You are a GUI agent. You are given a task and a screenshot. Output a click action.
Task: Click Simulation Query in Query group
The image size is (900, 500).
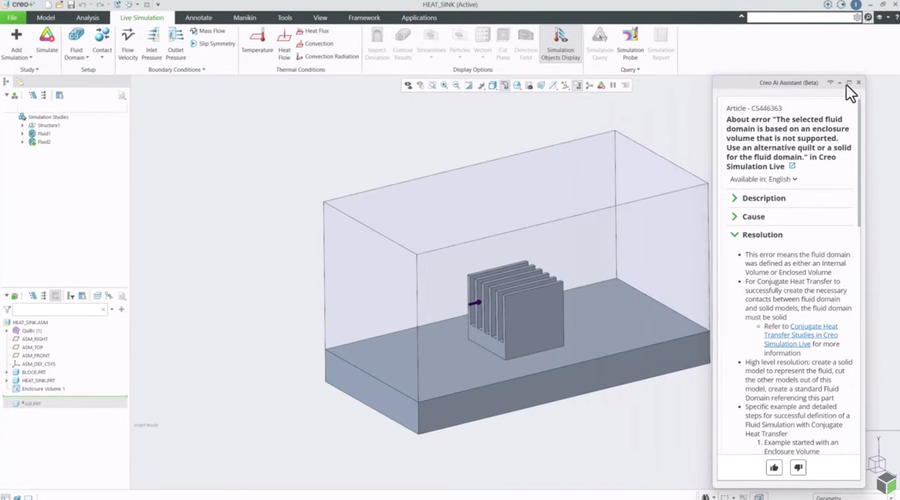click(599, 44)
